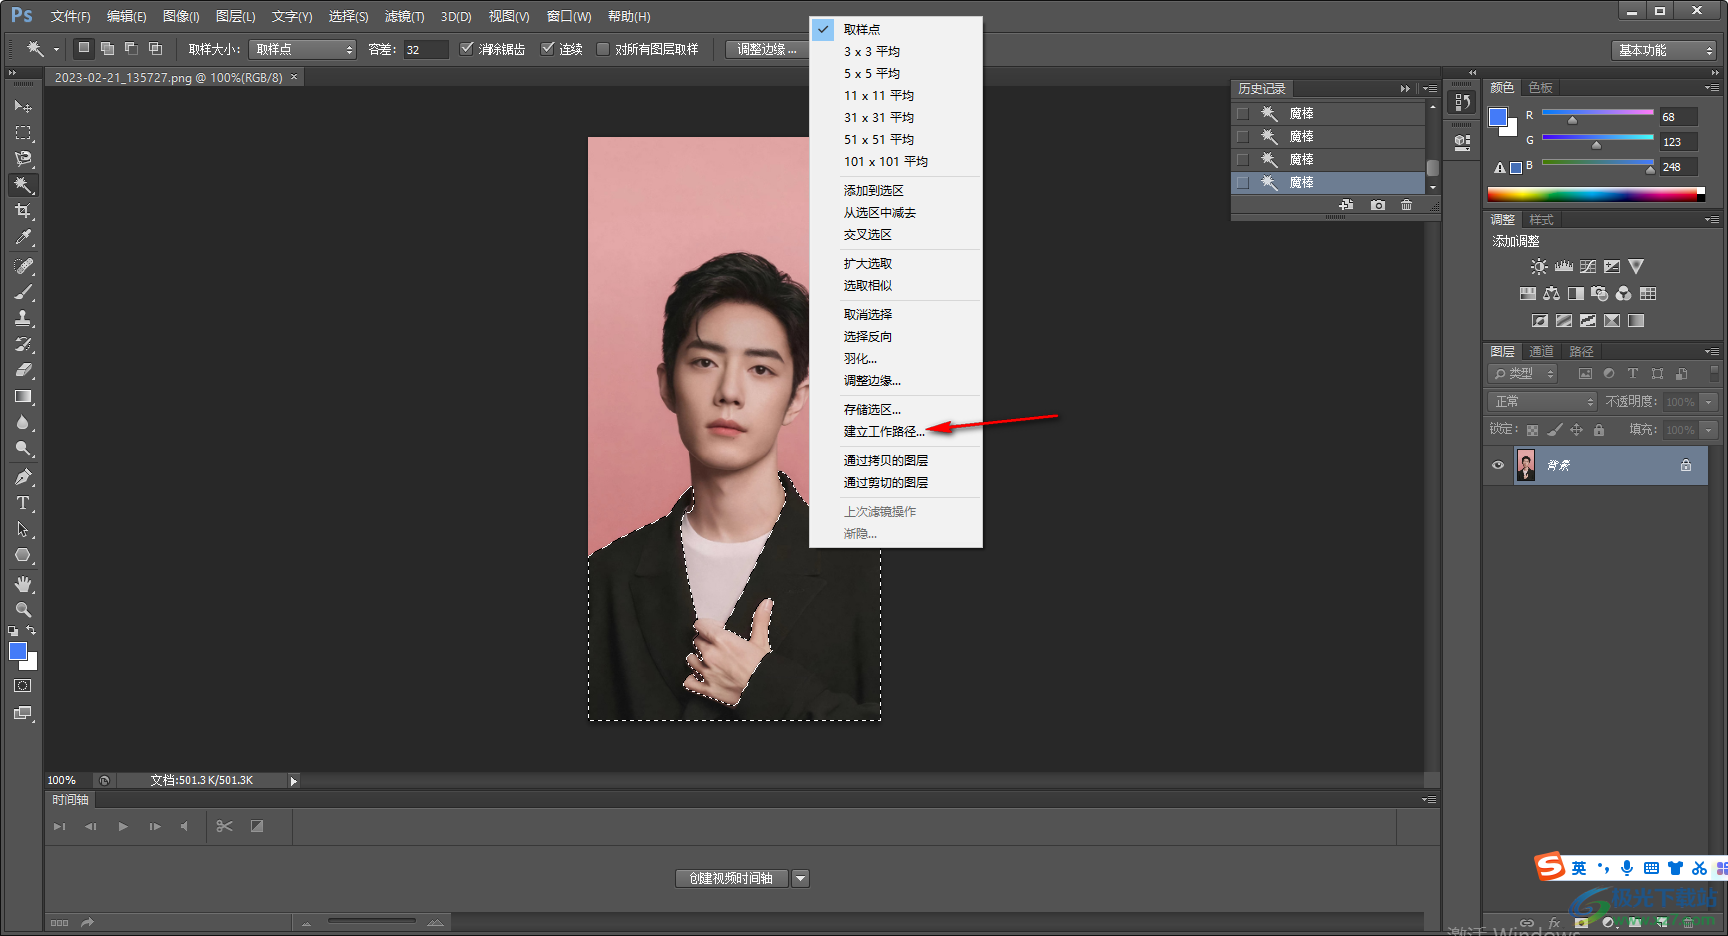Image resolution: width=1728 pixels, height=936 pixels.
Task: Choose 通过拷贝的图层 from context menu
Action: (885, 461)
